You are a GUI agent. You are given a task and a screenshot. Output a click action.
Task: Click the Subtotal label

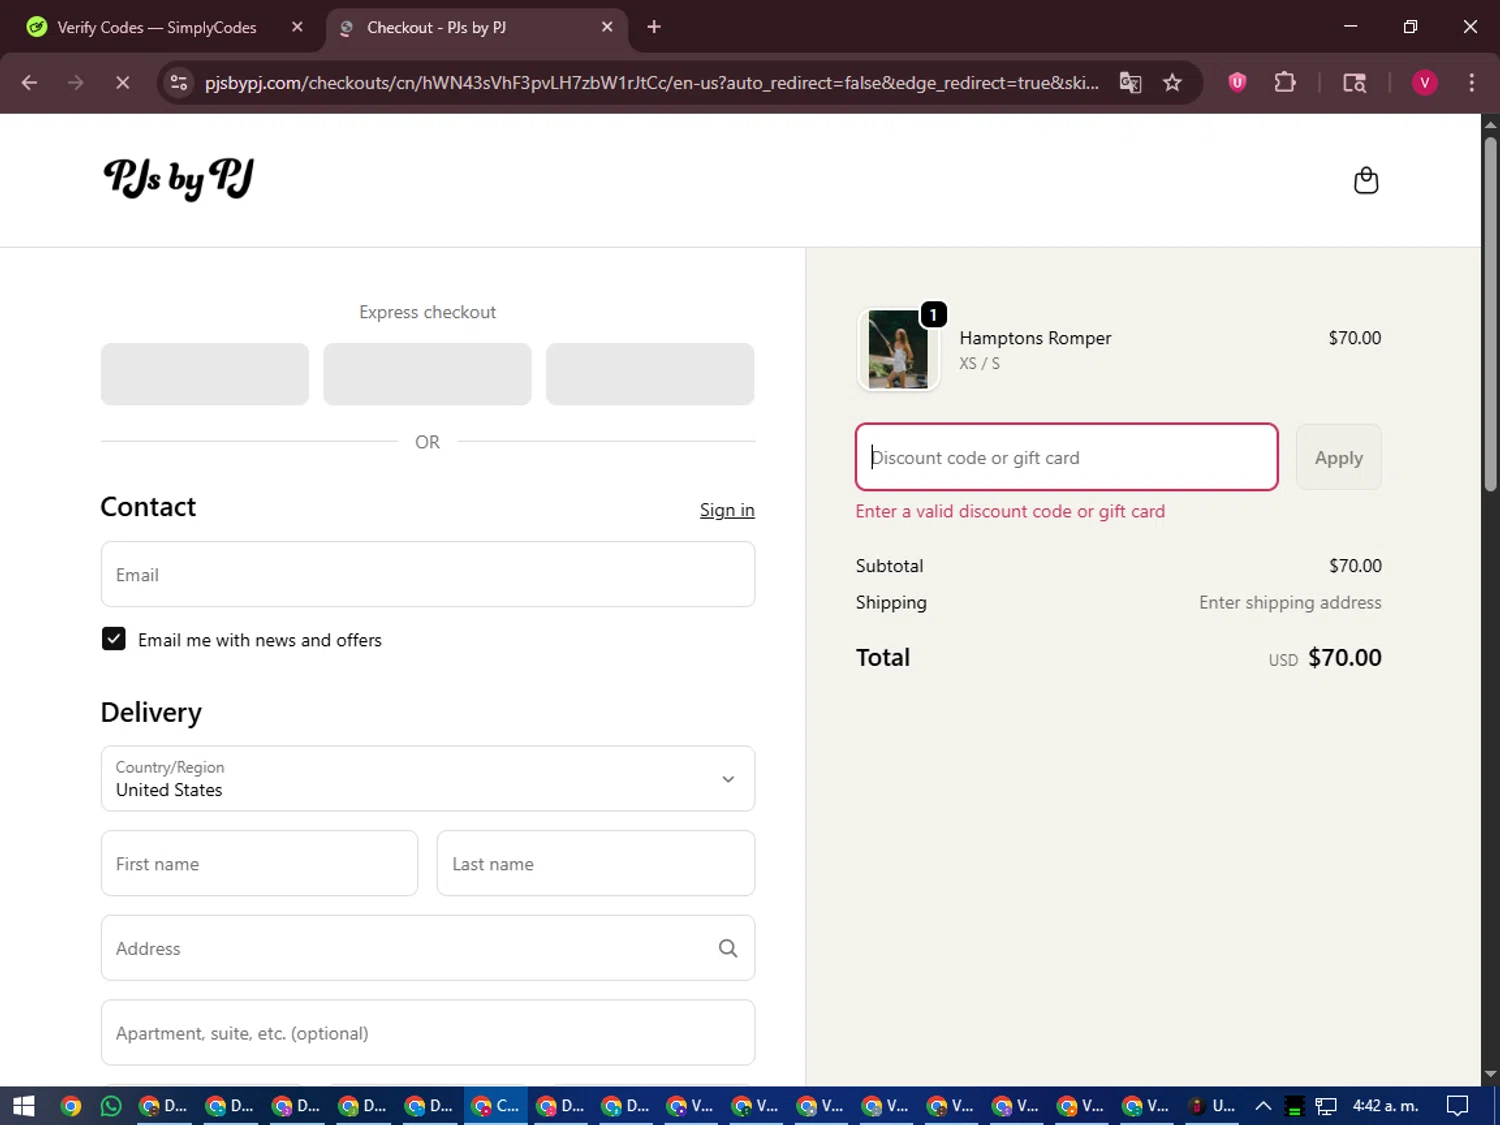click(x=889, y=565)
